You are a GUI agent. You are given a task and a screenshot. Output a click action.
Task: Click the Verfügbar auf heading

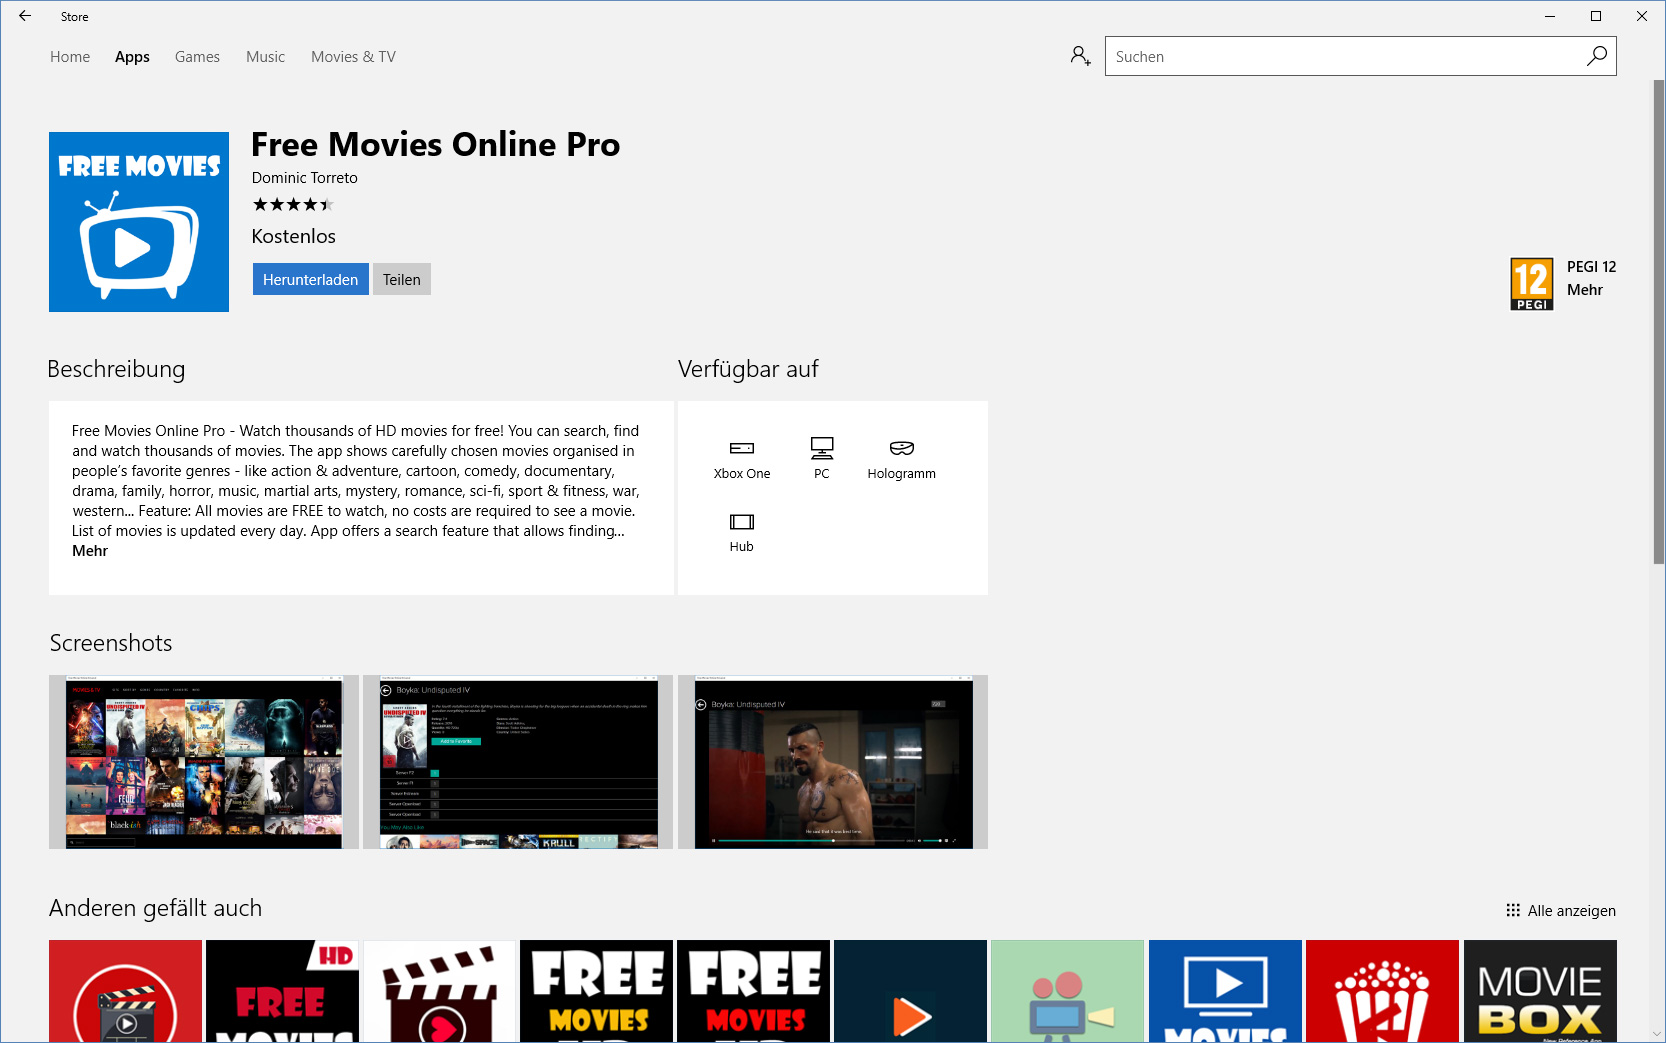coord(748,369)
